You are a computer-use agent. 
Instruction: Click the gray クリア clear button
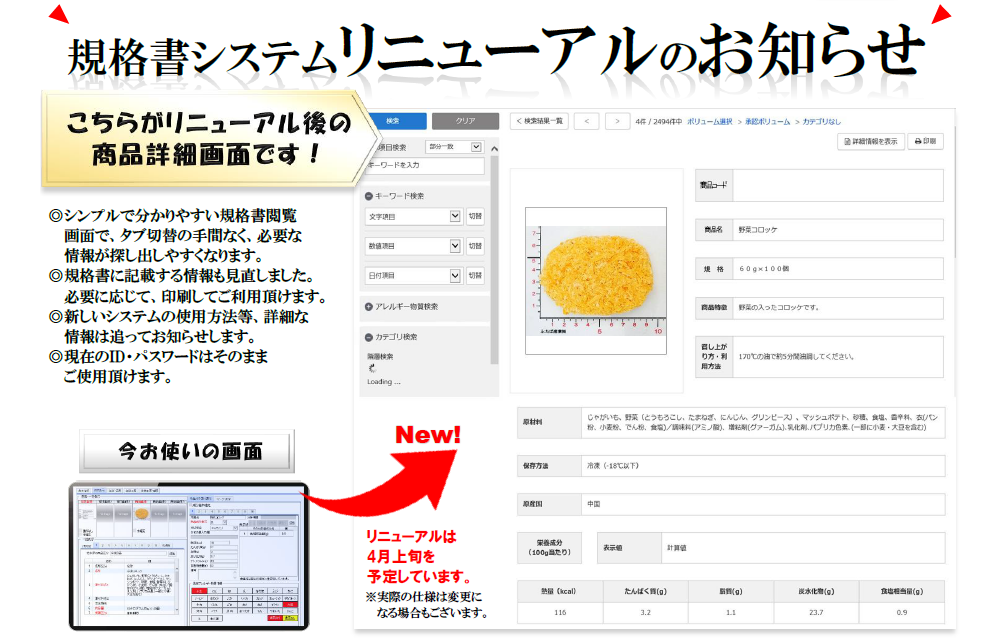(x=465, y=121)
